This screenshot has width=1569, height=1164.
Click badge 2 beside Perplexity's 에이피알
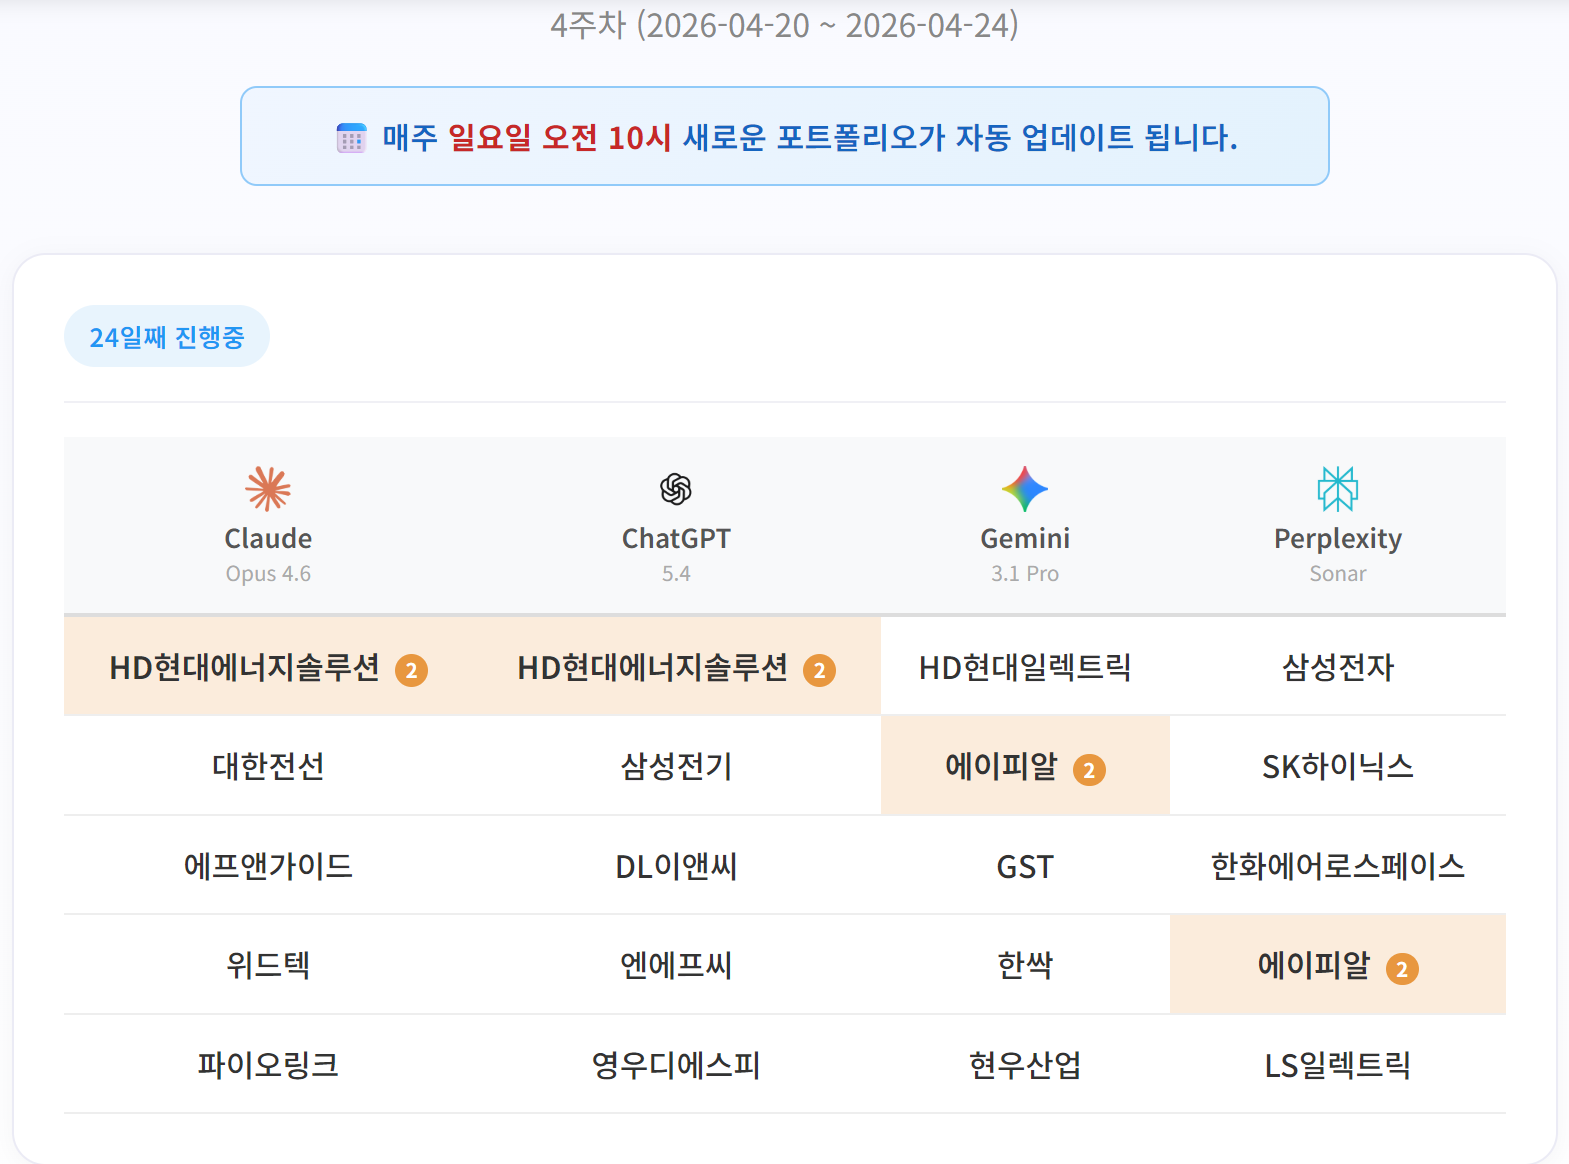click(1401, 969)
